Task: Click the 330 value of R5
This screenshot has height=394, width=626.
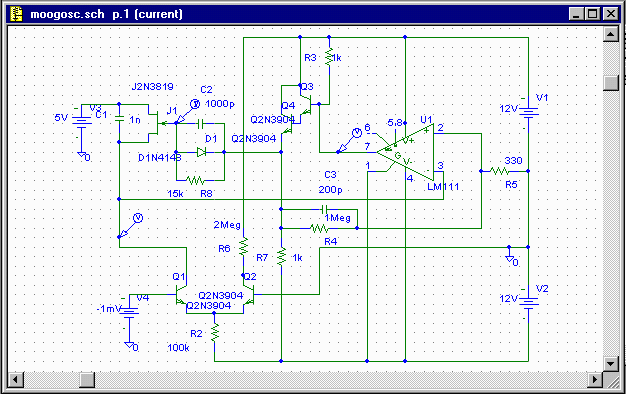Action: (513, 160)
